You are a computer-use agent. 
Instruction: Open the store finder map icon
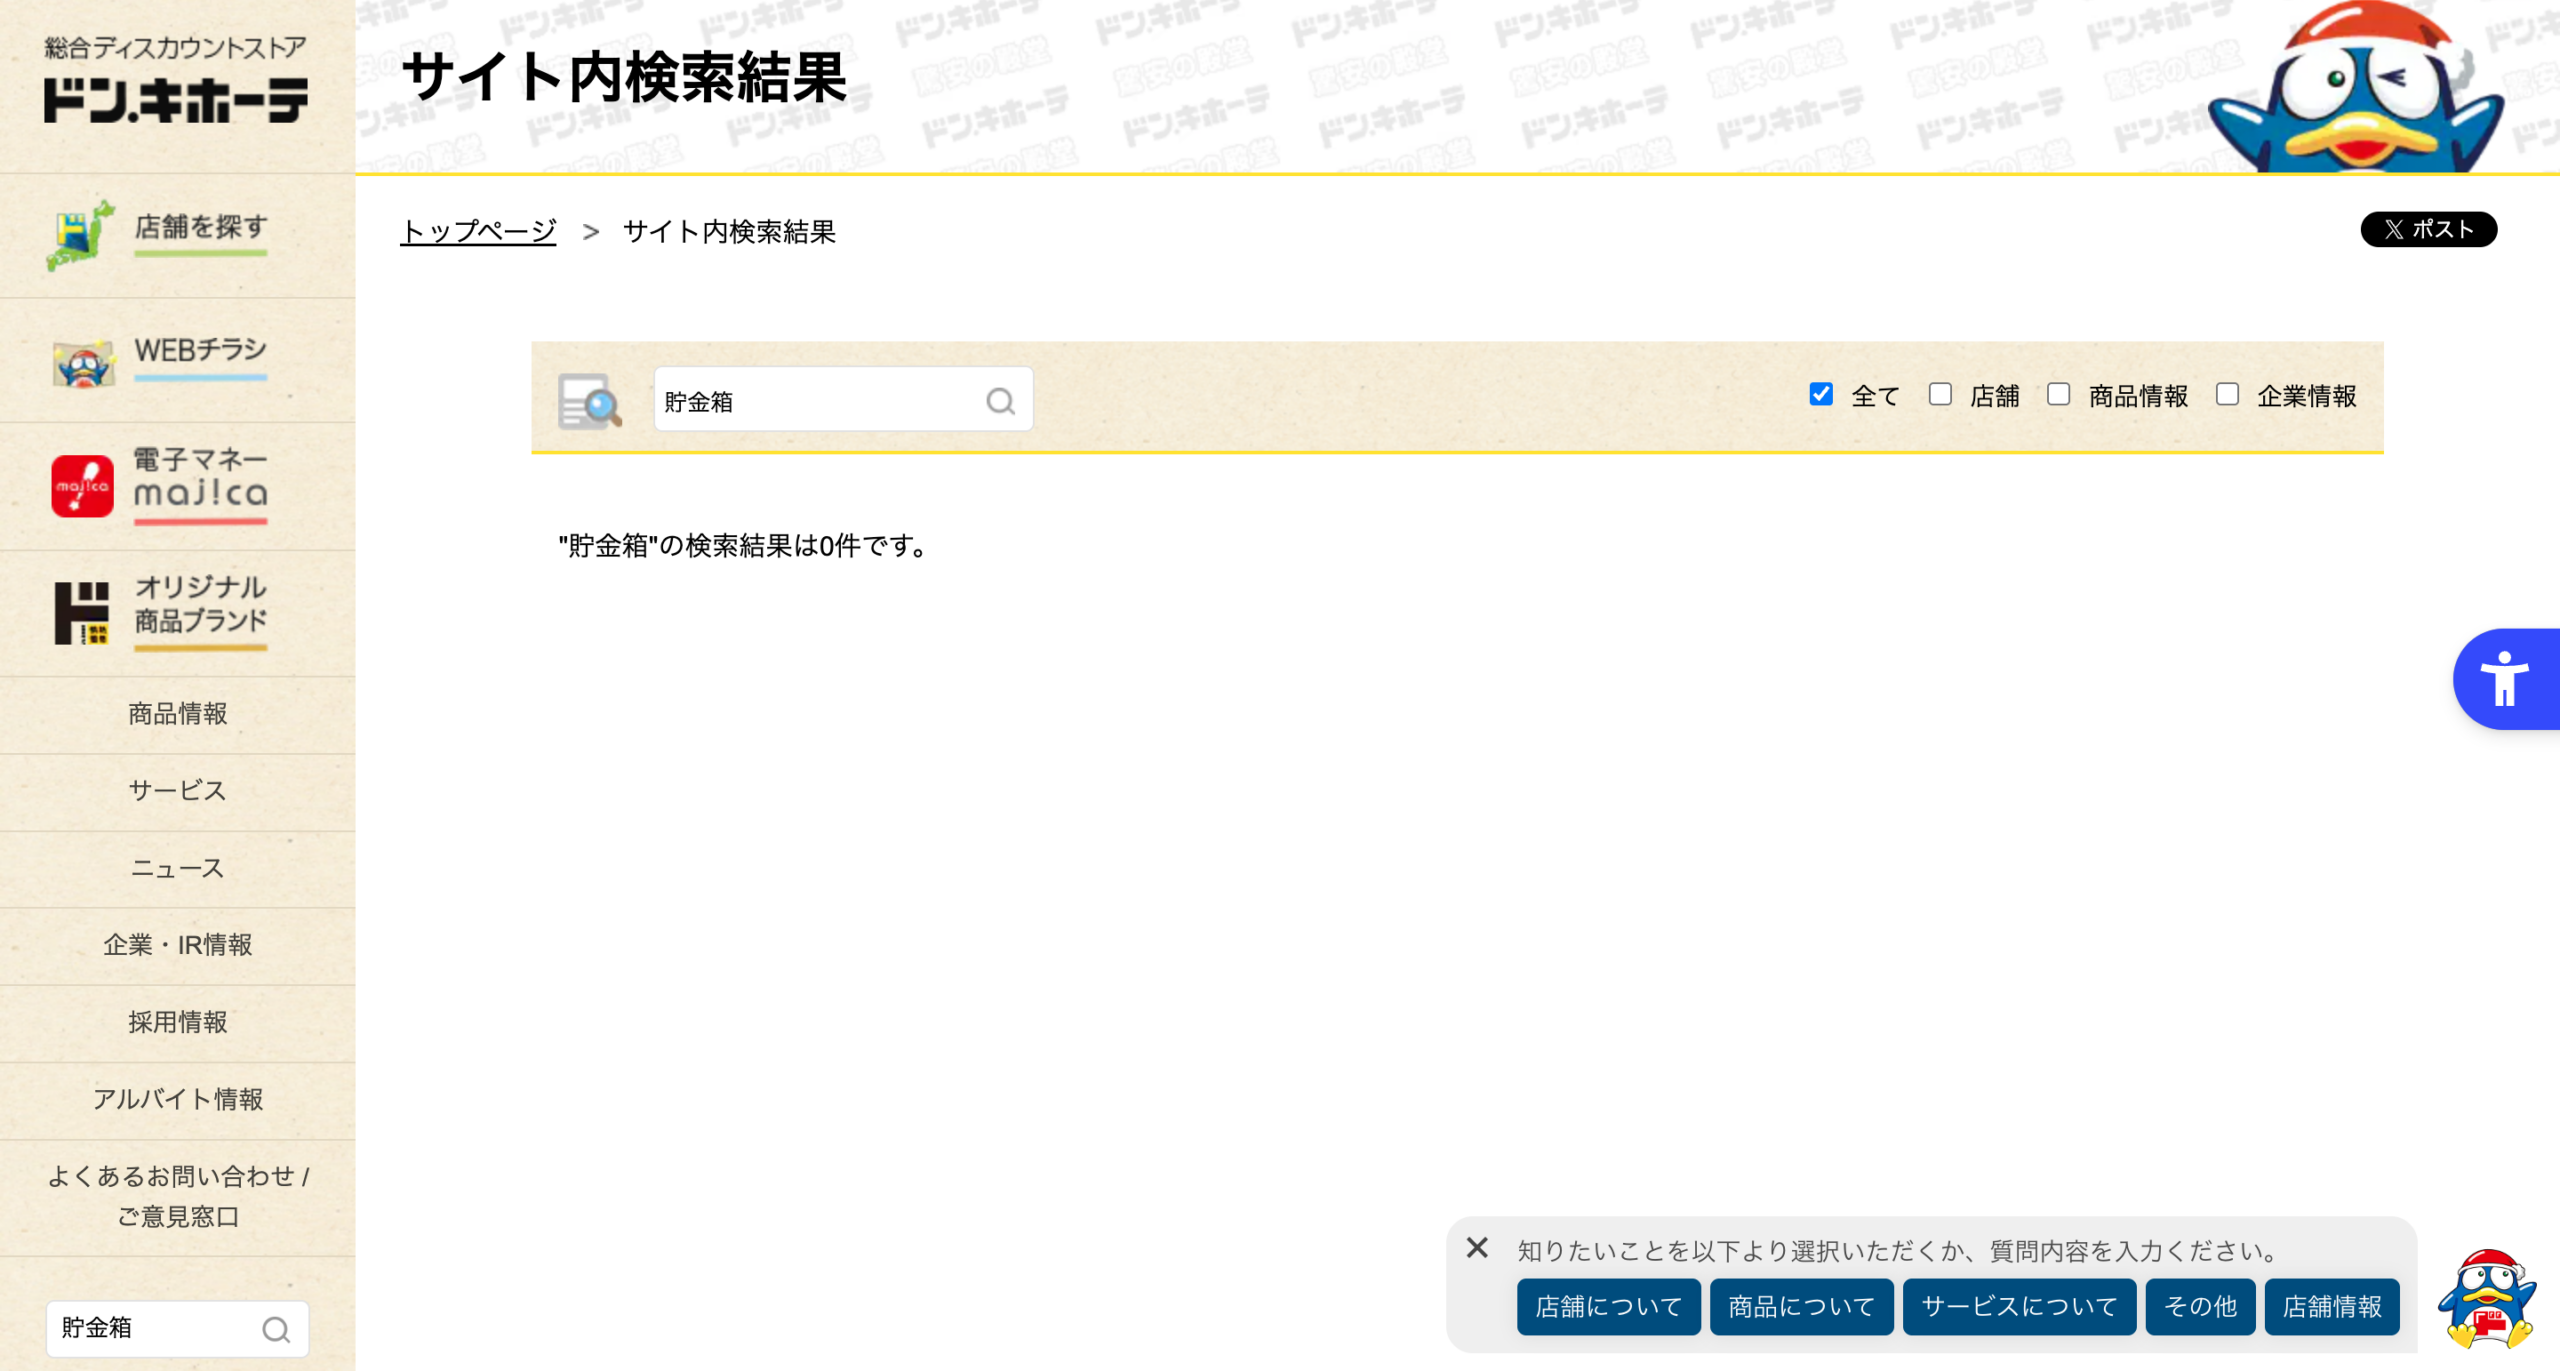click(x=80, y=235)
